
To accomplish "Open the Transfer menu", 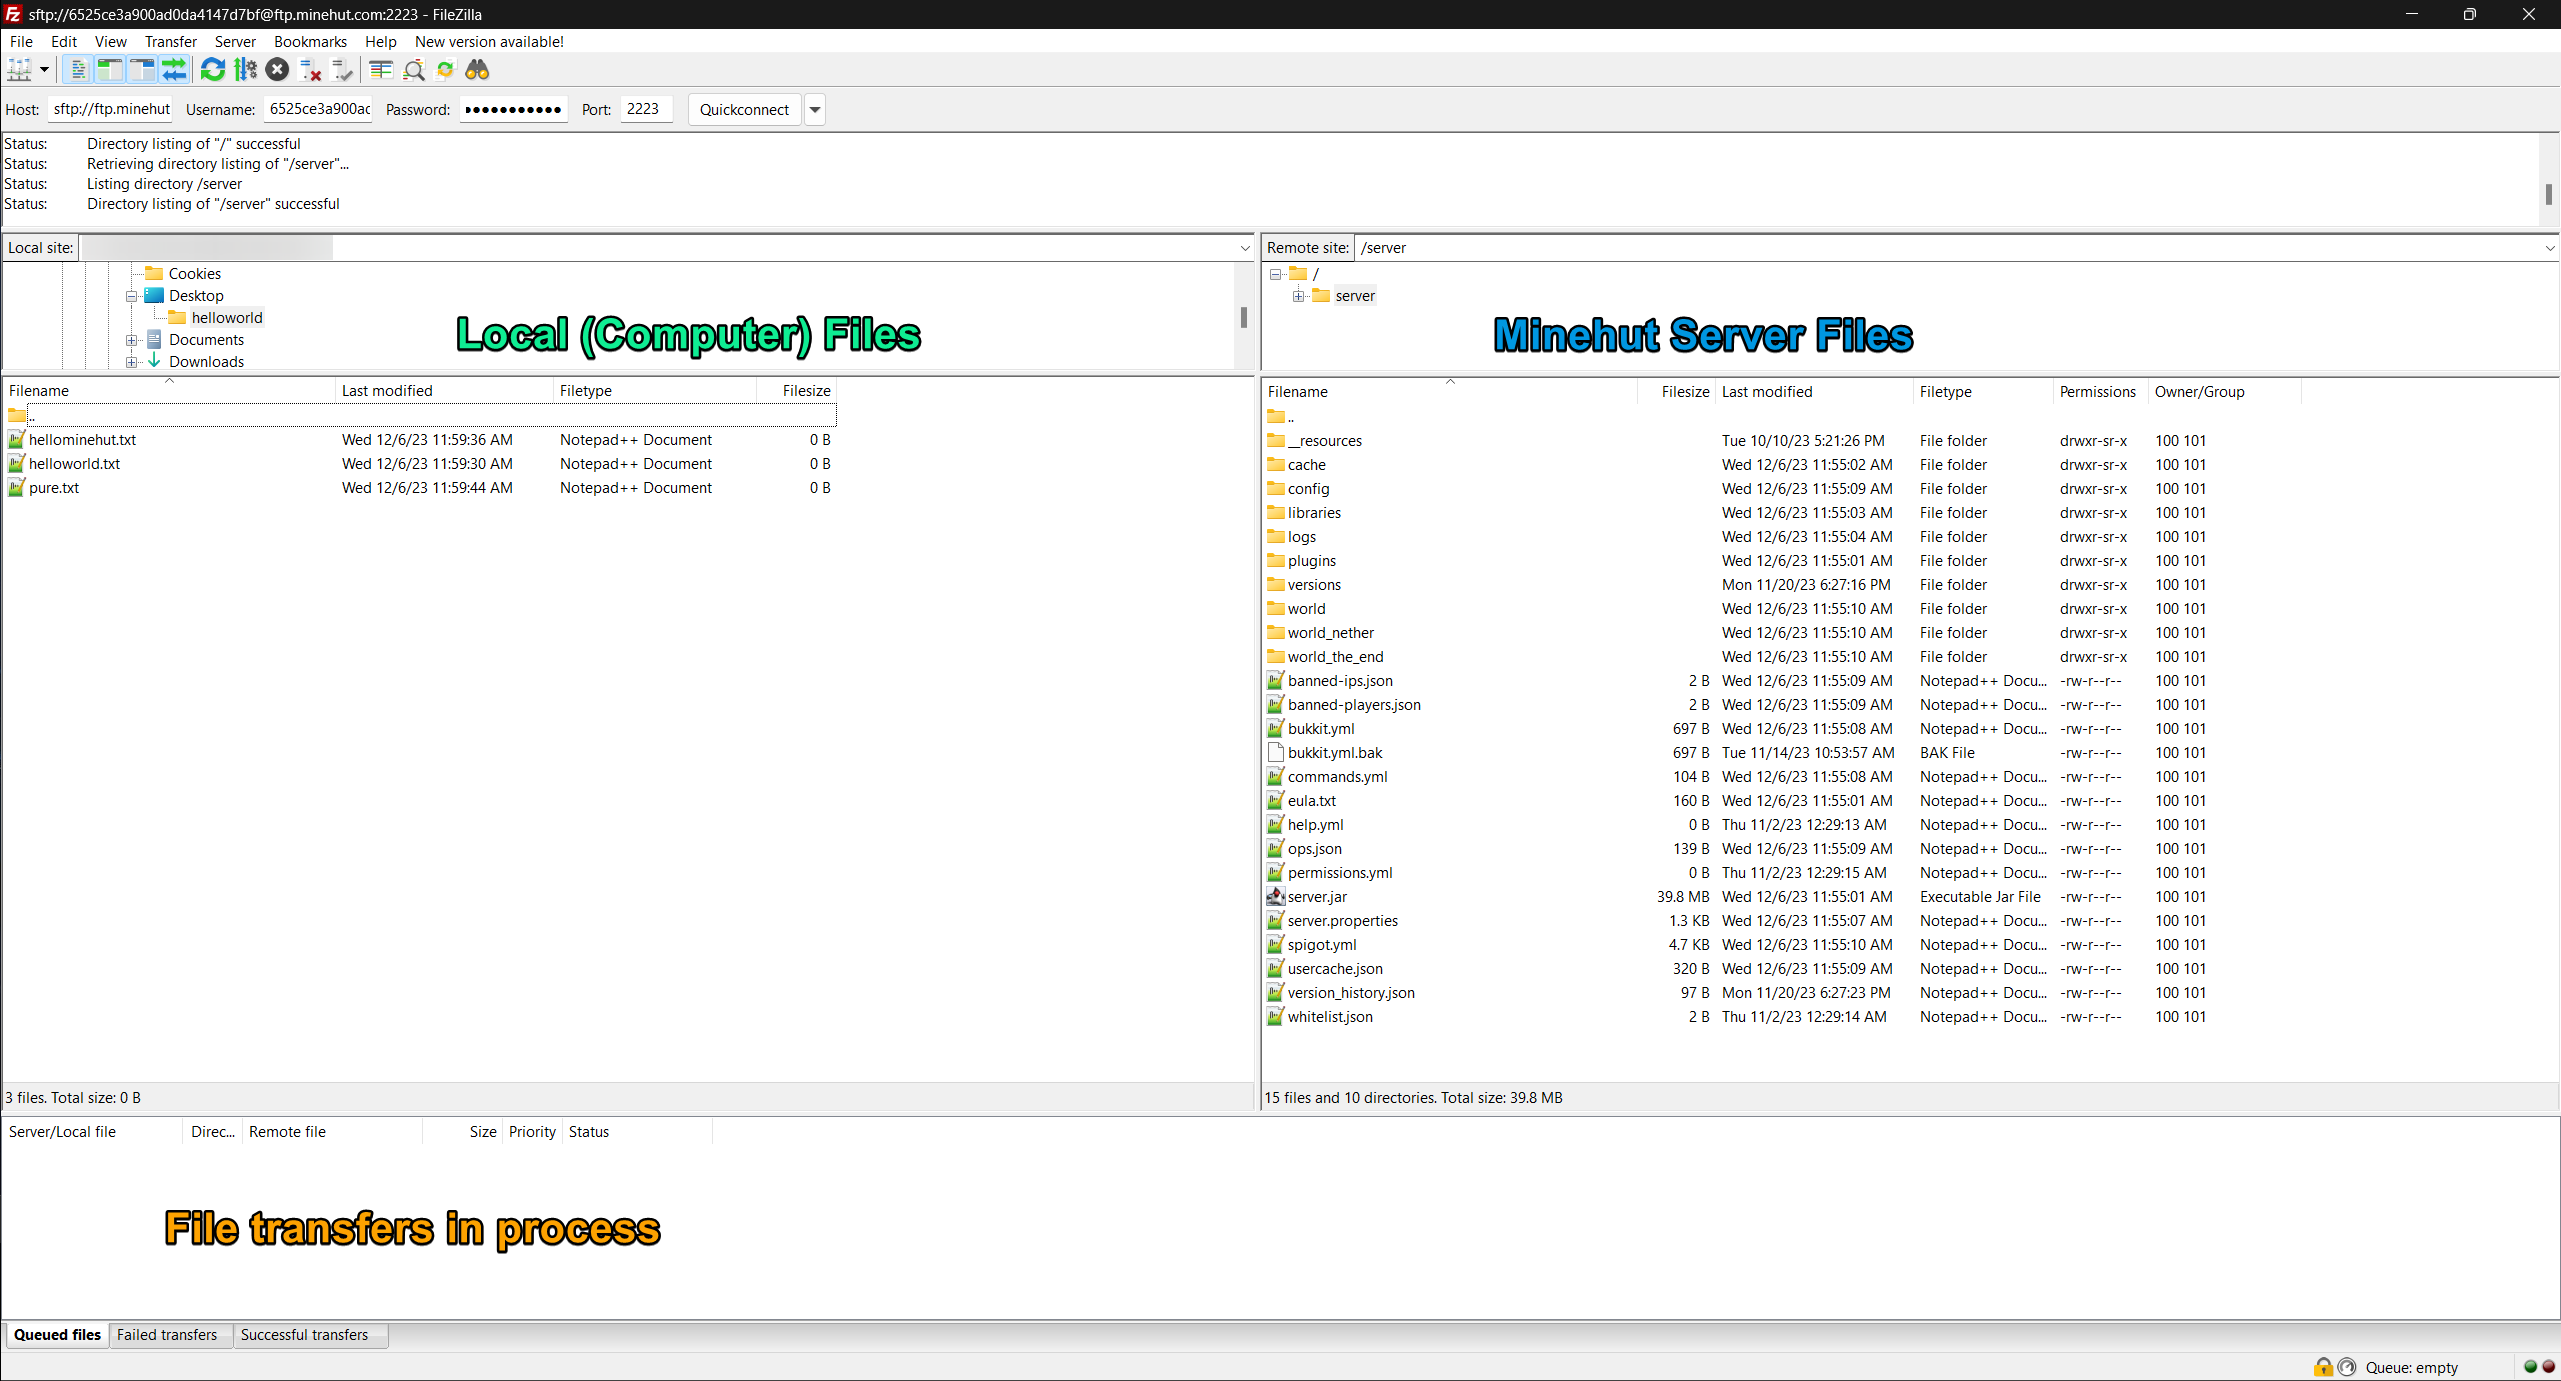I will pos(171,42).
